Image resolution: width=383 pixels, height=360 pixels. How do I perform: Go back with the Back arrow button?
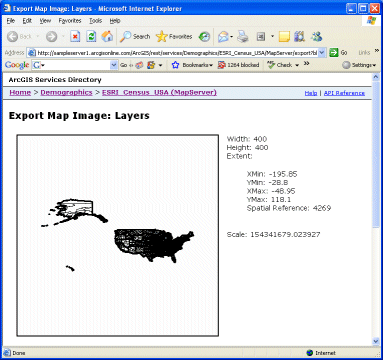[19, 37]
